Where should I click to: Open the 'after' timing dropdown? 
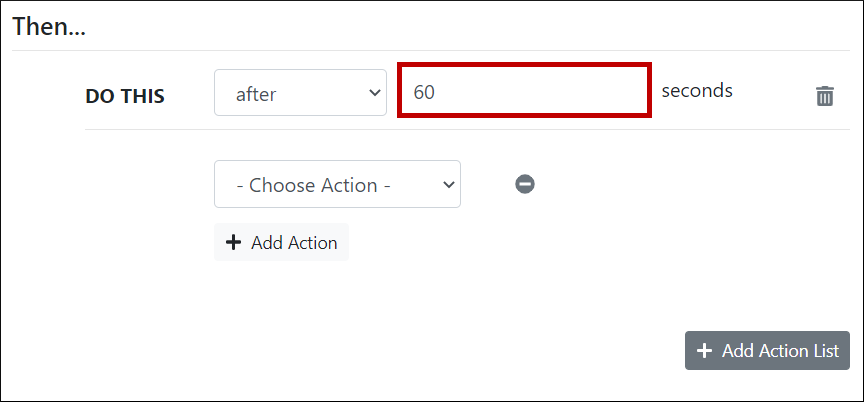(300, 93)
